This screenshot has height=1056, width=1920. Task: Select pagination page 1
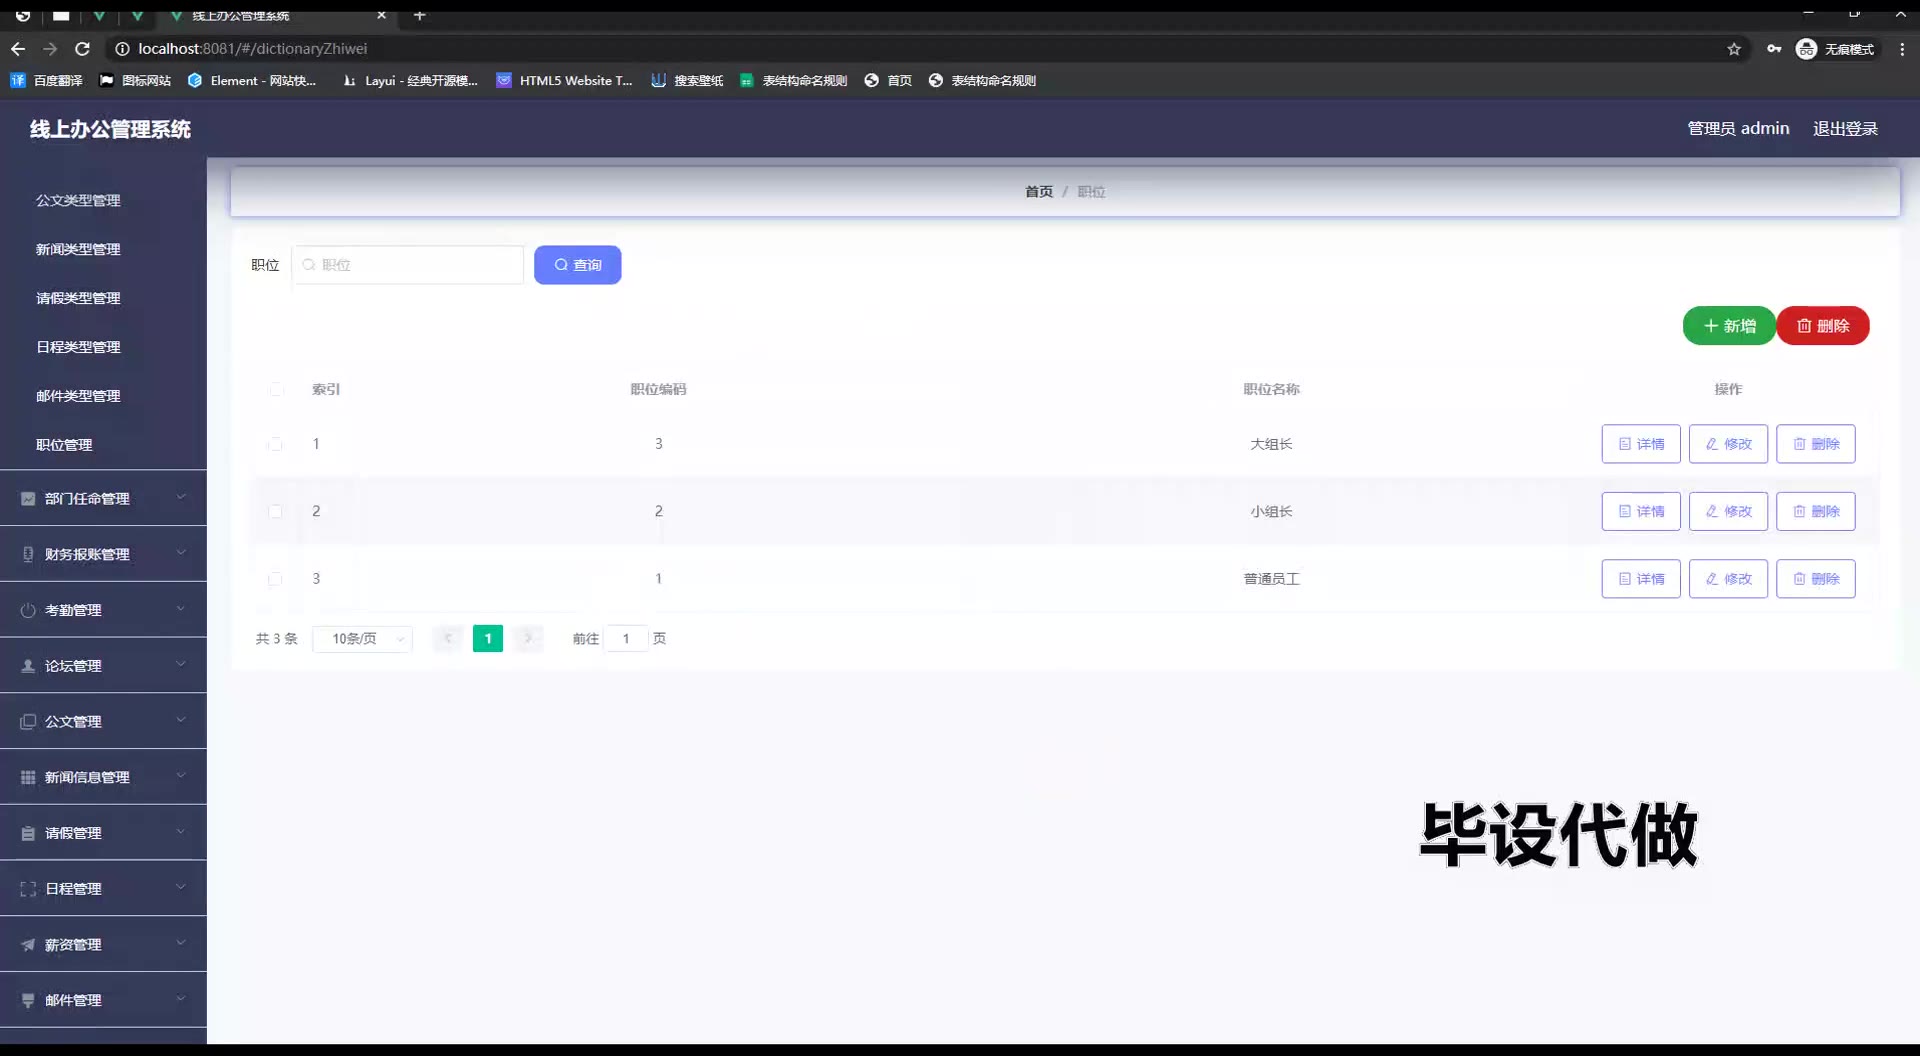(488, 638)
